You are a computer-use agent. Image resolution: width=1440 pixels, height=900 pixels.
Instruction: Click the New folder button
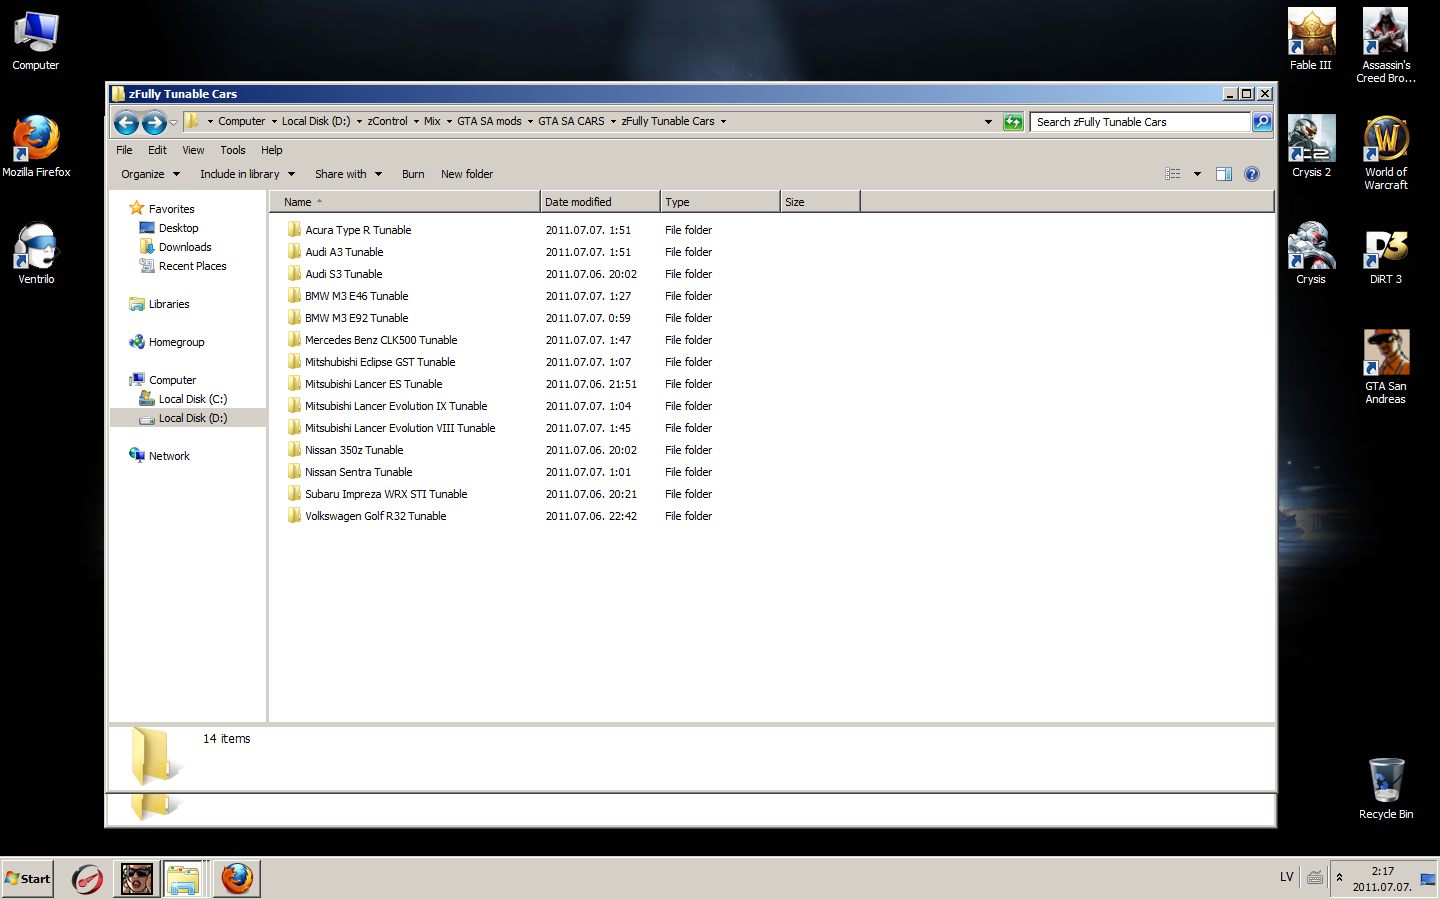pos(467,174)
